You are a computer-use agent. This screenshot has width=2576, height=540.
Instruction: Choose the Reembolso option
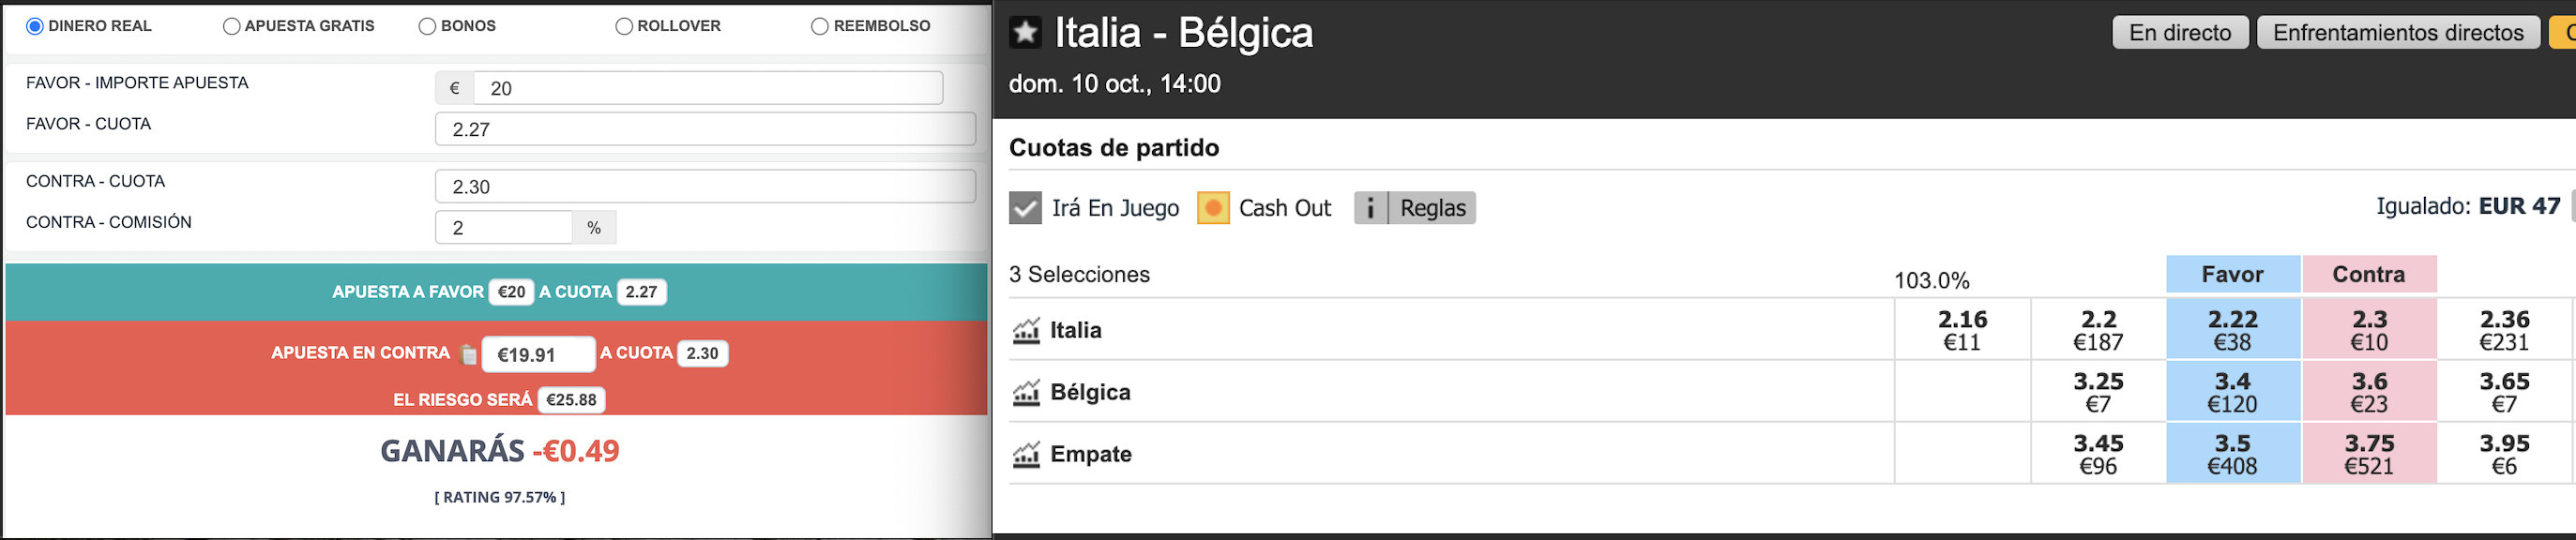820,26
